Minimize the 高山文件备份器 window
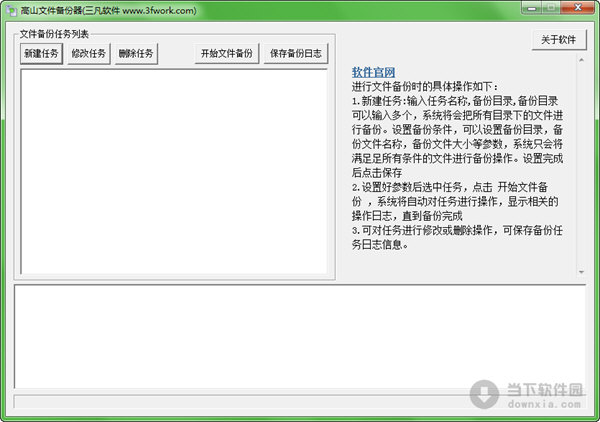Image resolution: width=600 pixels, height=422 pixels. tap(532, 8)
